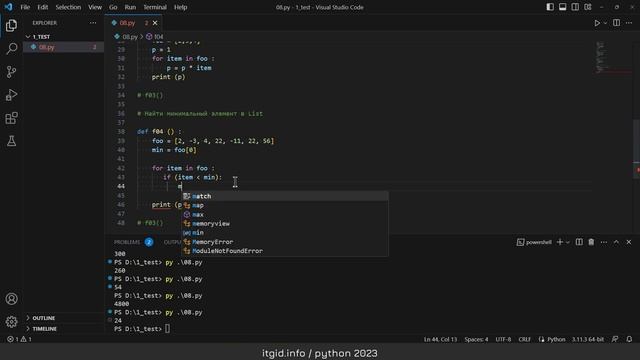Open the Edit menu

(42, 7)
